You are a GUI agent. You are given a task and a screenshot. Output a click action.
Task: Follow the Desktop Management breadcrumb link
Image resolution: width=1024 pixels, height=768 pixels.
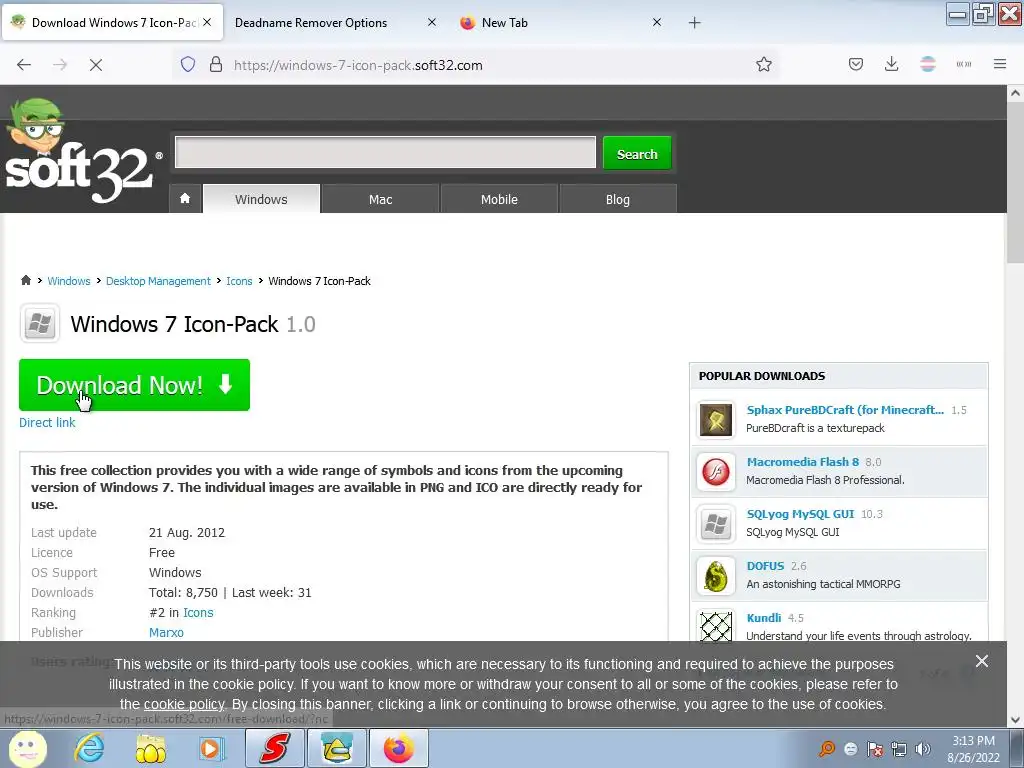(x=158, y=281)
